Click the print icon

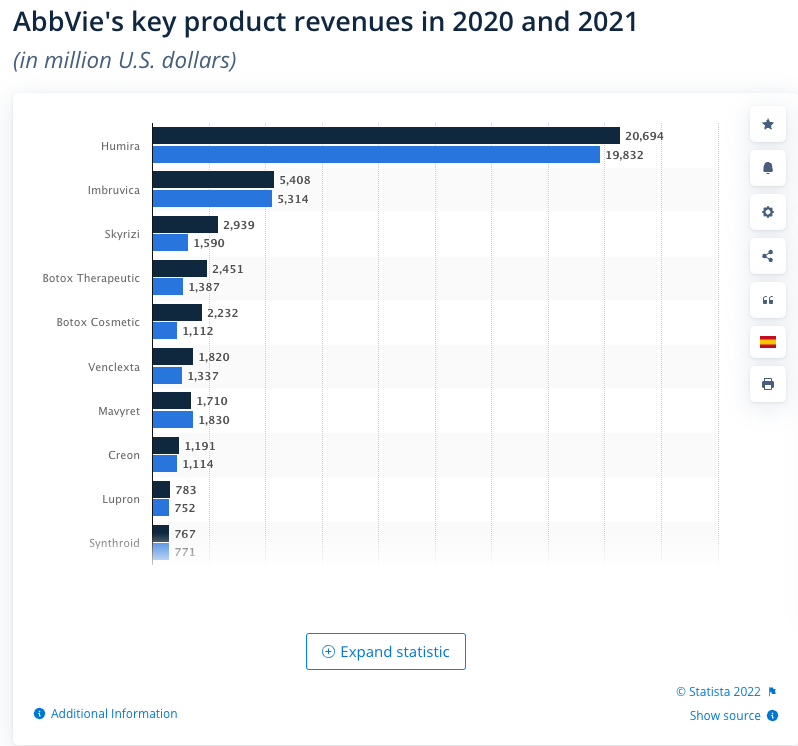click(767, 384)
